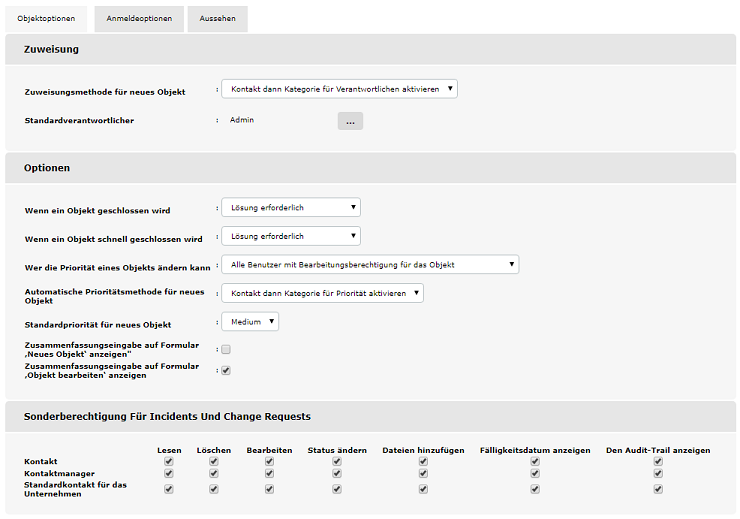Click the 'Dateien hinzufügen' column header
Screen dimensions: 740x519
(423, 450)
